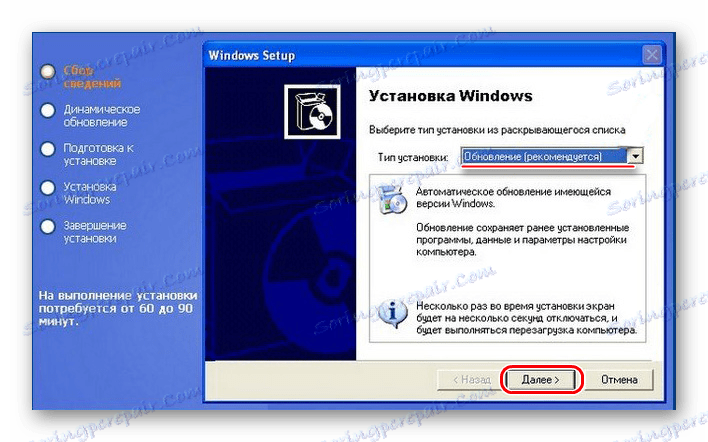Close the Windows Setup dialog
This screenshot has width=708, height=442.
[x=652, y=56]
